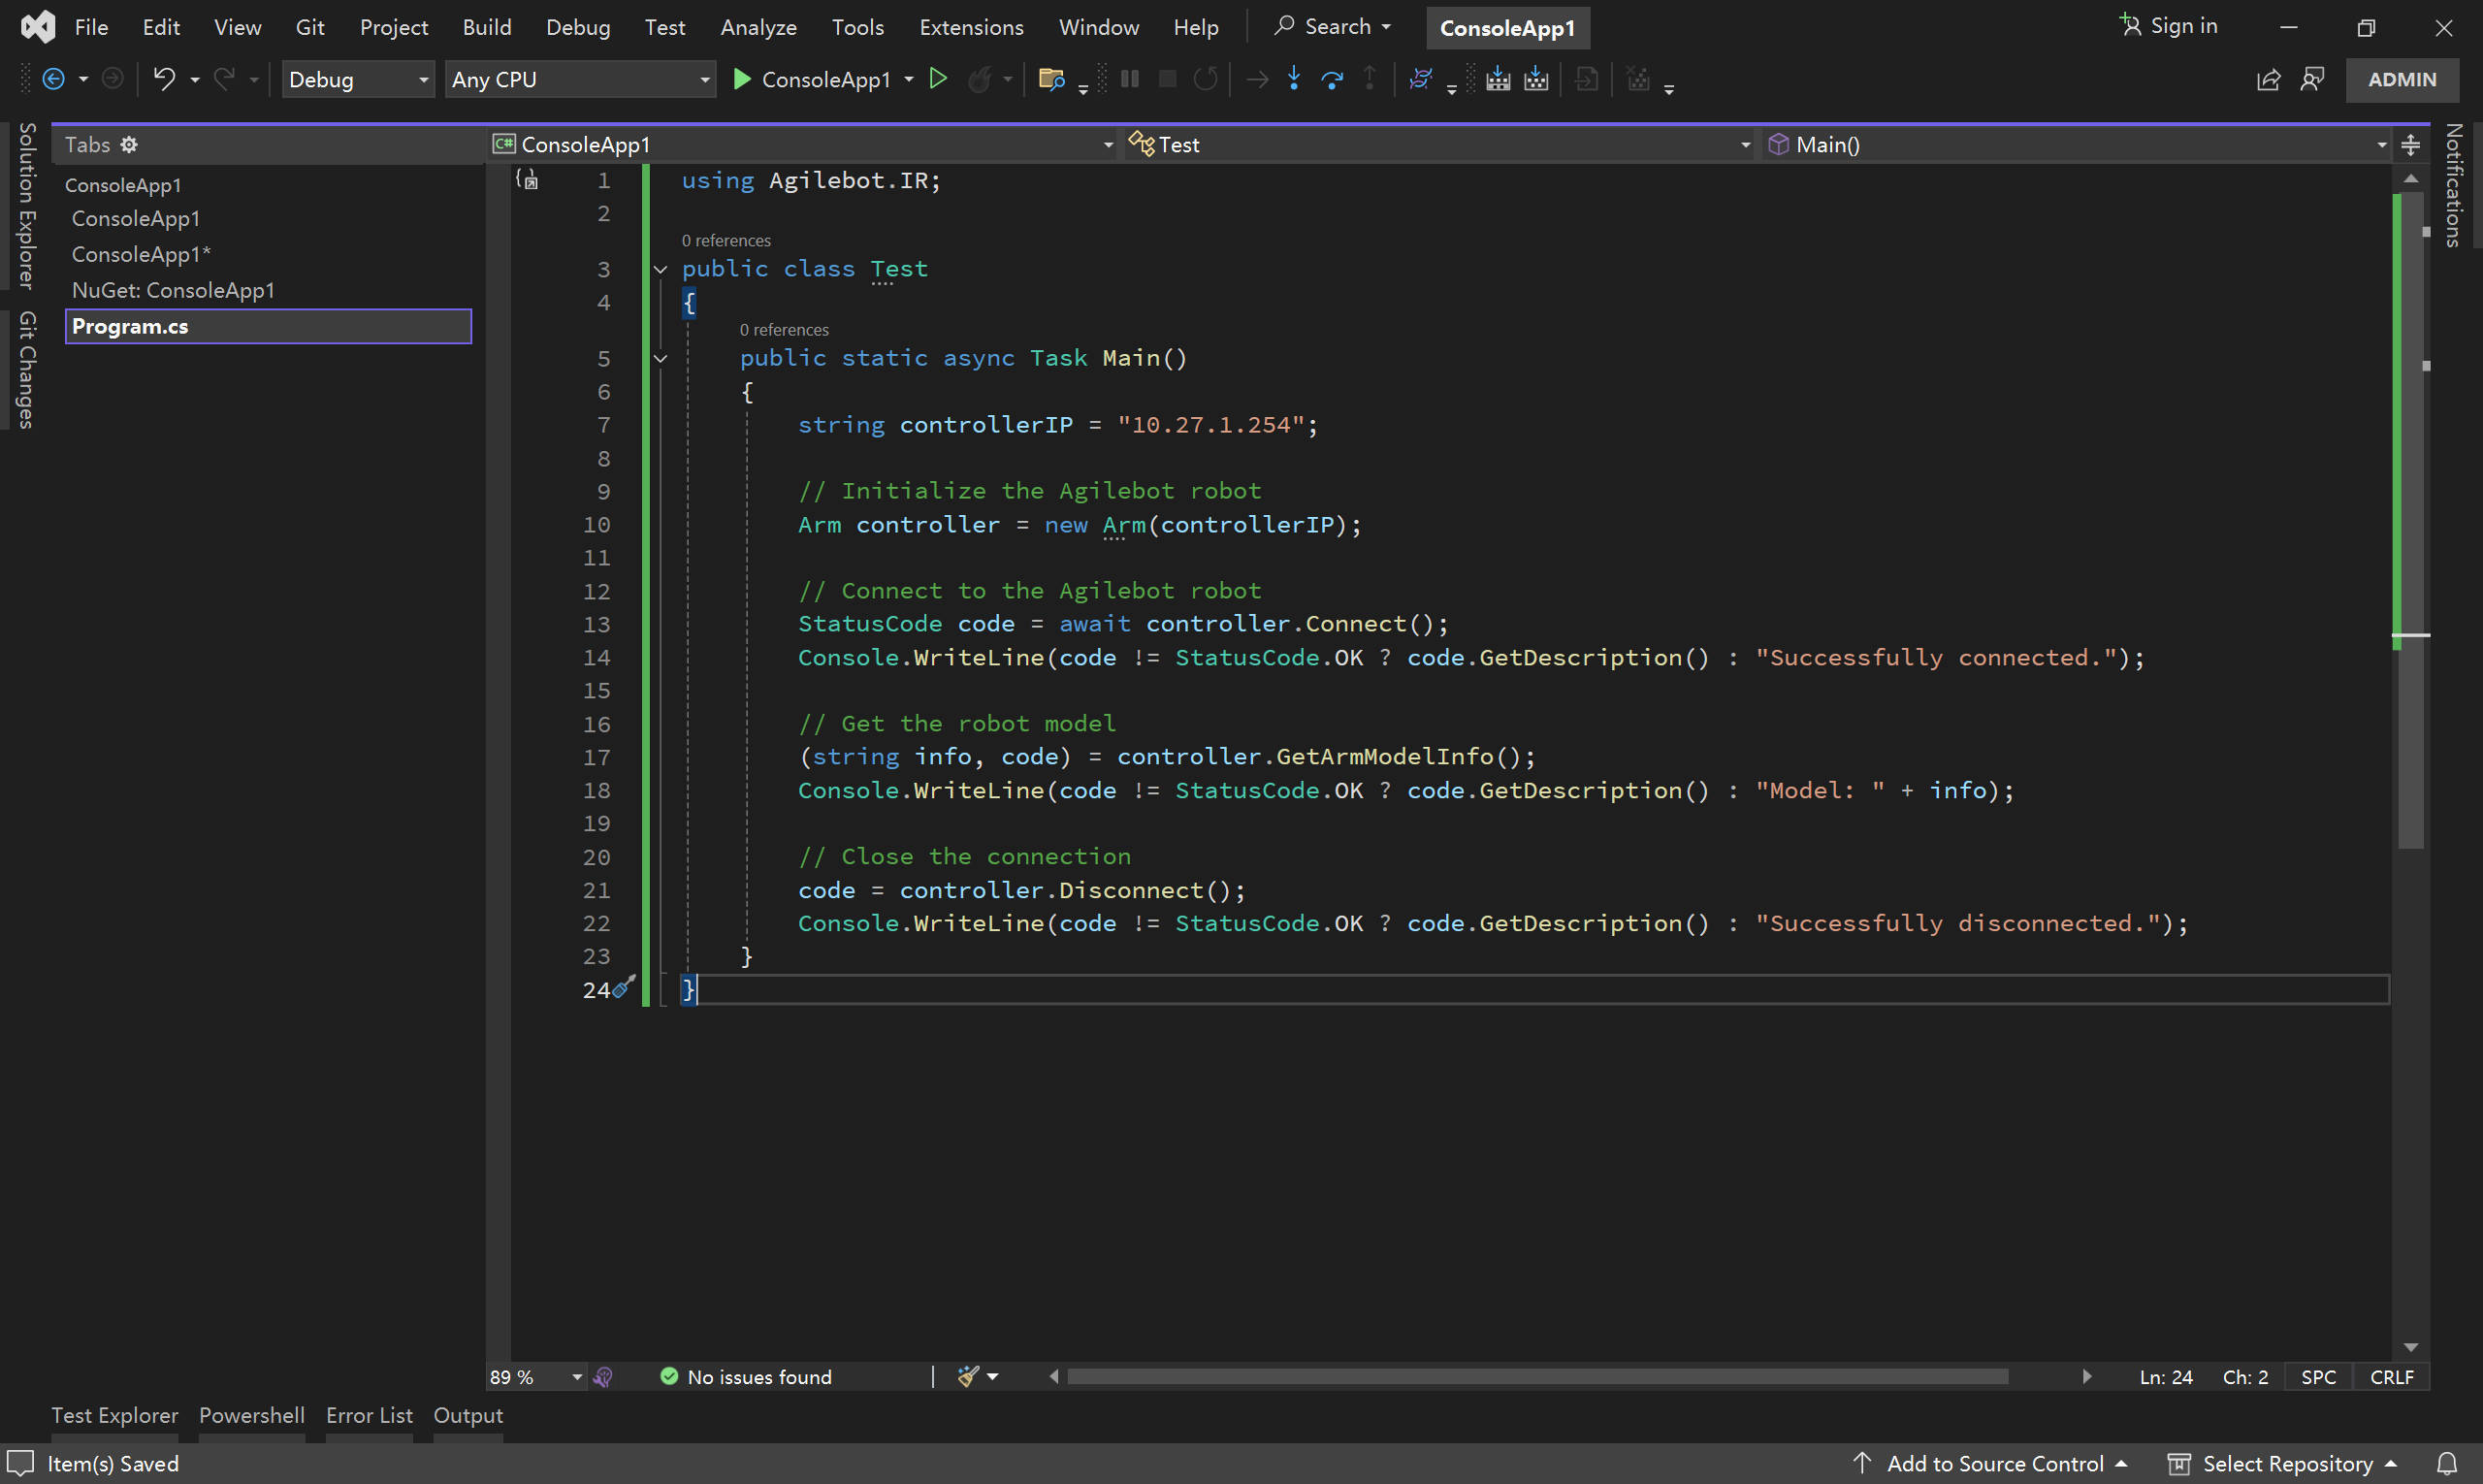The width and height of the screenshot is (2483, 1484).
Task: Open notifications bell in status bar
Action: click(x=2447, y=1464)
